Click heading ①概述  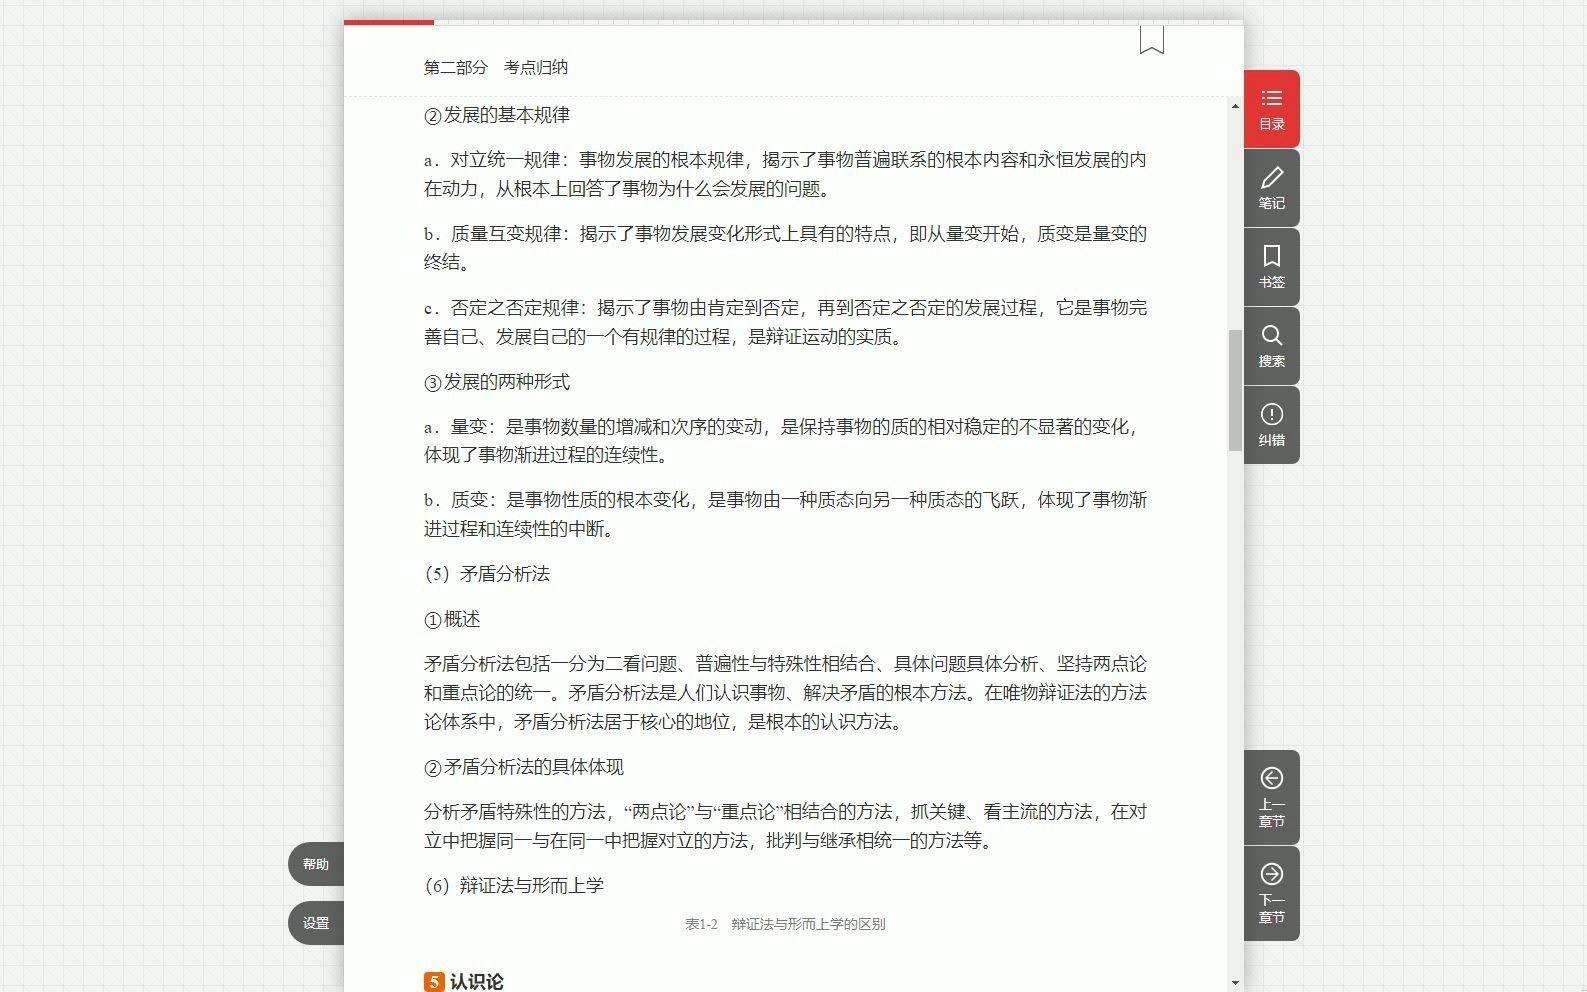(x=452, y=620)
